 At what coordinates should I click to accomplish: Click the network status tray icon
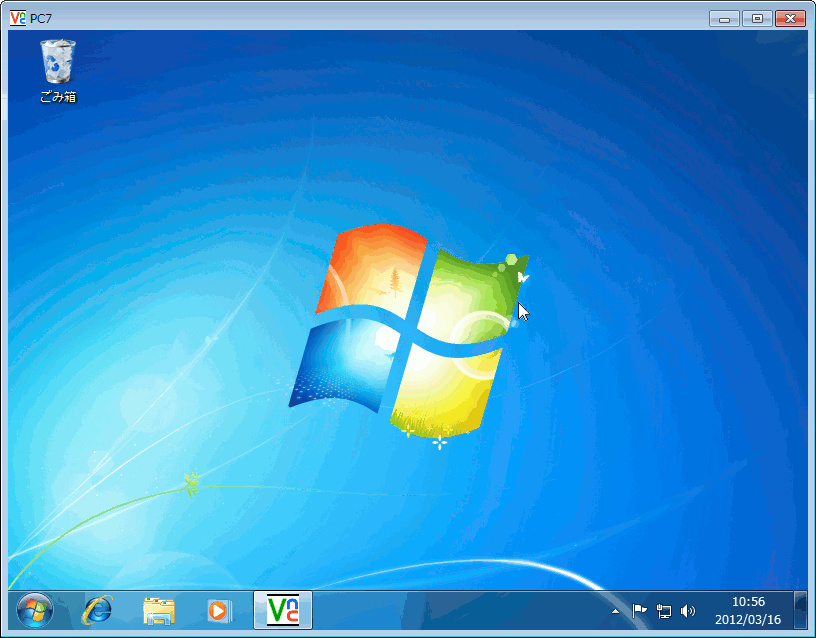click(x=663, y=611)
